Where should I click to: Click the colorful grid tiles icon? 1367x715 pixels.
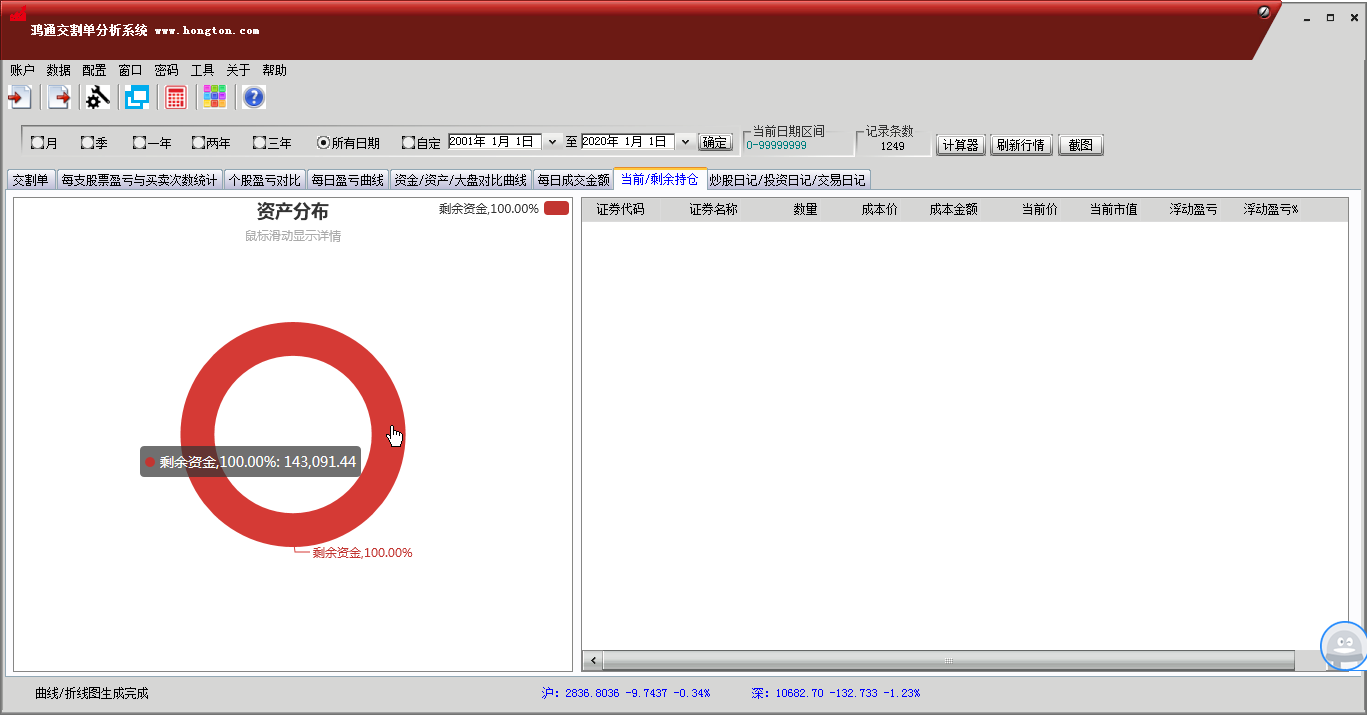[x=214, y=97]
